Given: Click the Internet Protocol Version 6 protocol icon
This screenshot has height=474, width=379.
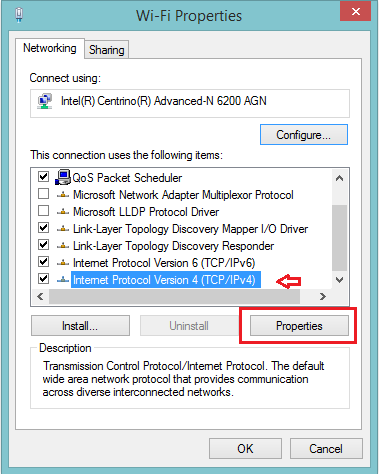Looking at the screenshot, I should (x=63, y=263).
